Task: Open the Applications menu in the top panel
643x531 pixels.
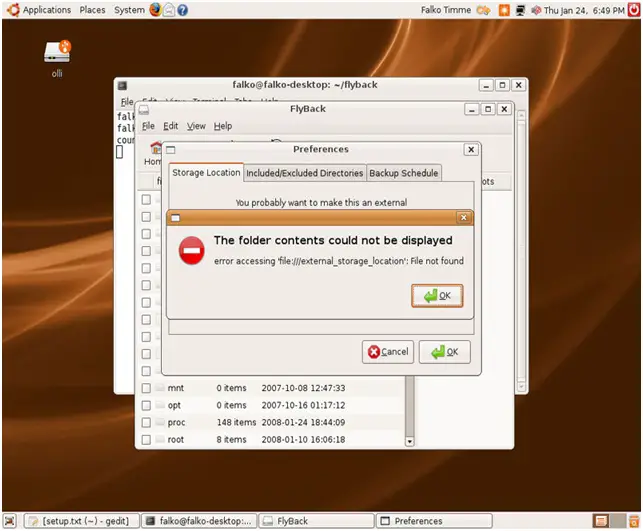Action: (46, 10)
